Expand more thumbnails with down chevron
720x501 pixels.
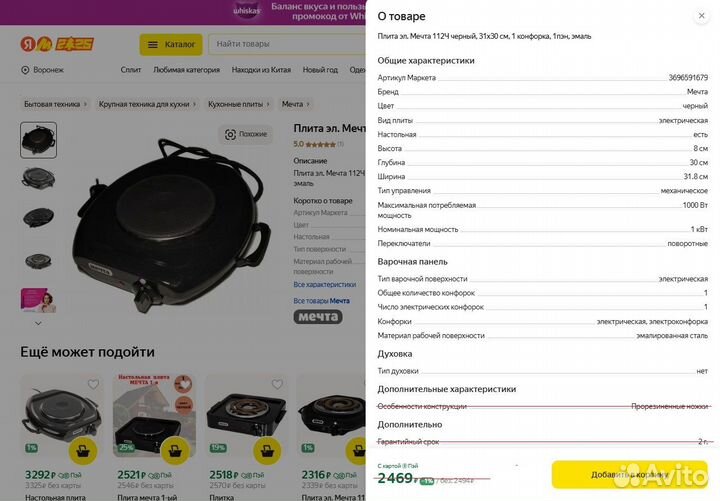click(38, 323)
